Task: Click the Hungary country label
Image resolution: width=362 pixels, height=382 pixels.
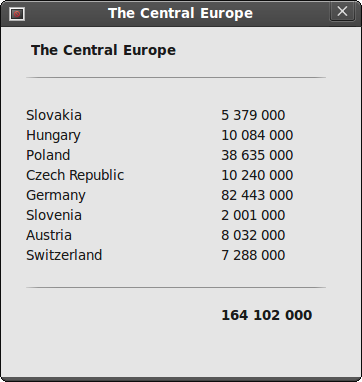Action: tap(53, 136)
